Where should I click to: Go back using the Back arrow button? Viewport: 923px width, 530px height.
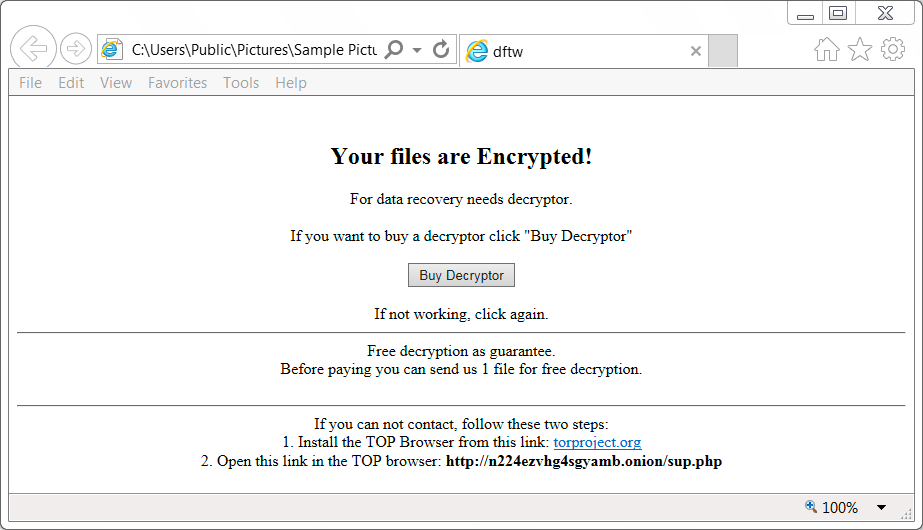[x=33, y=48]
